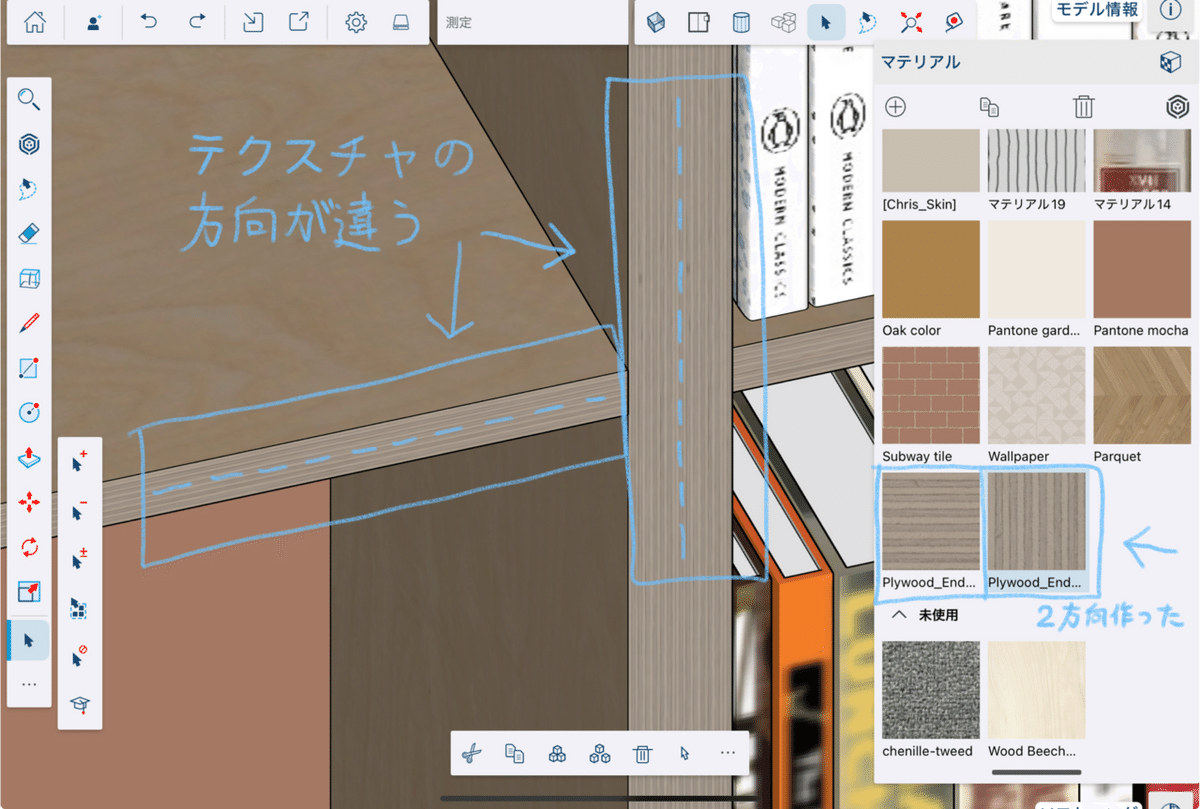Open the grey stacked cubes components icon

point(783,22)
